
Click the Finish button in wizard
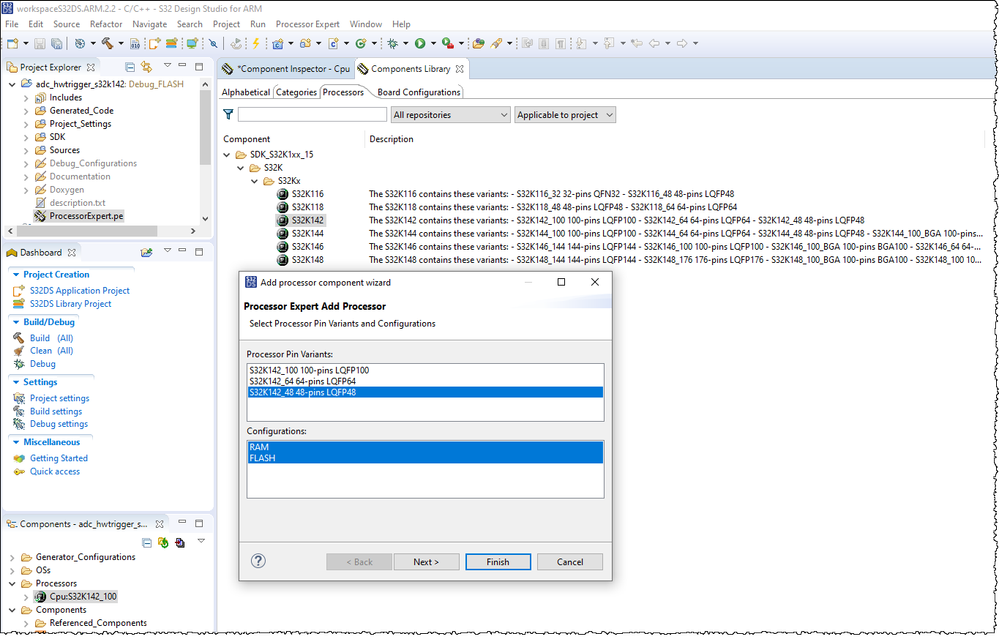click(498, 562)
